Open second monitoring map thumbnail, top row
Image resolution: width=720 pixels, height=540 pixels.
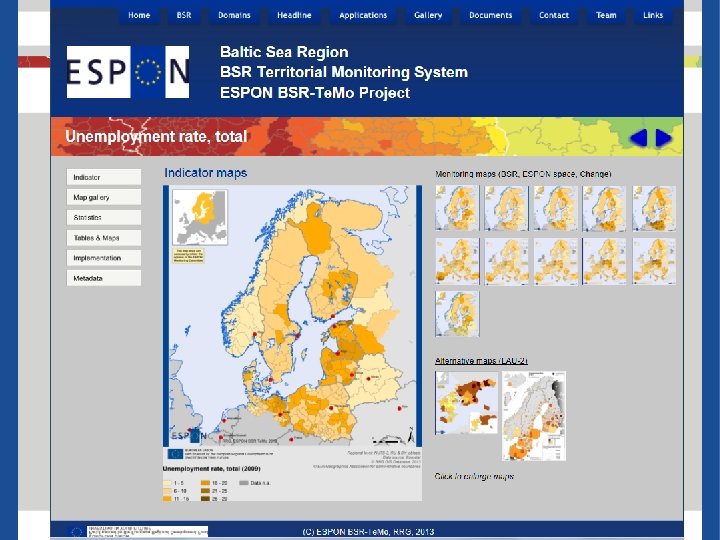pos(506,208)
